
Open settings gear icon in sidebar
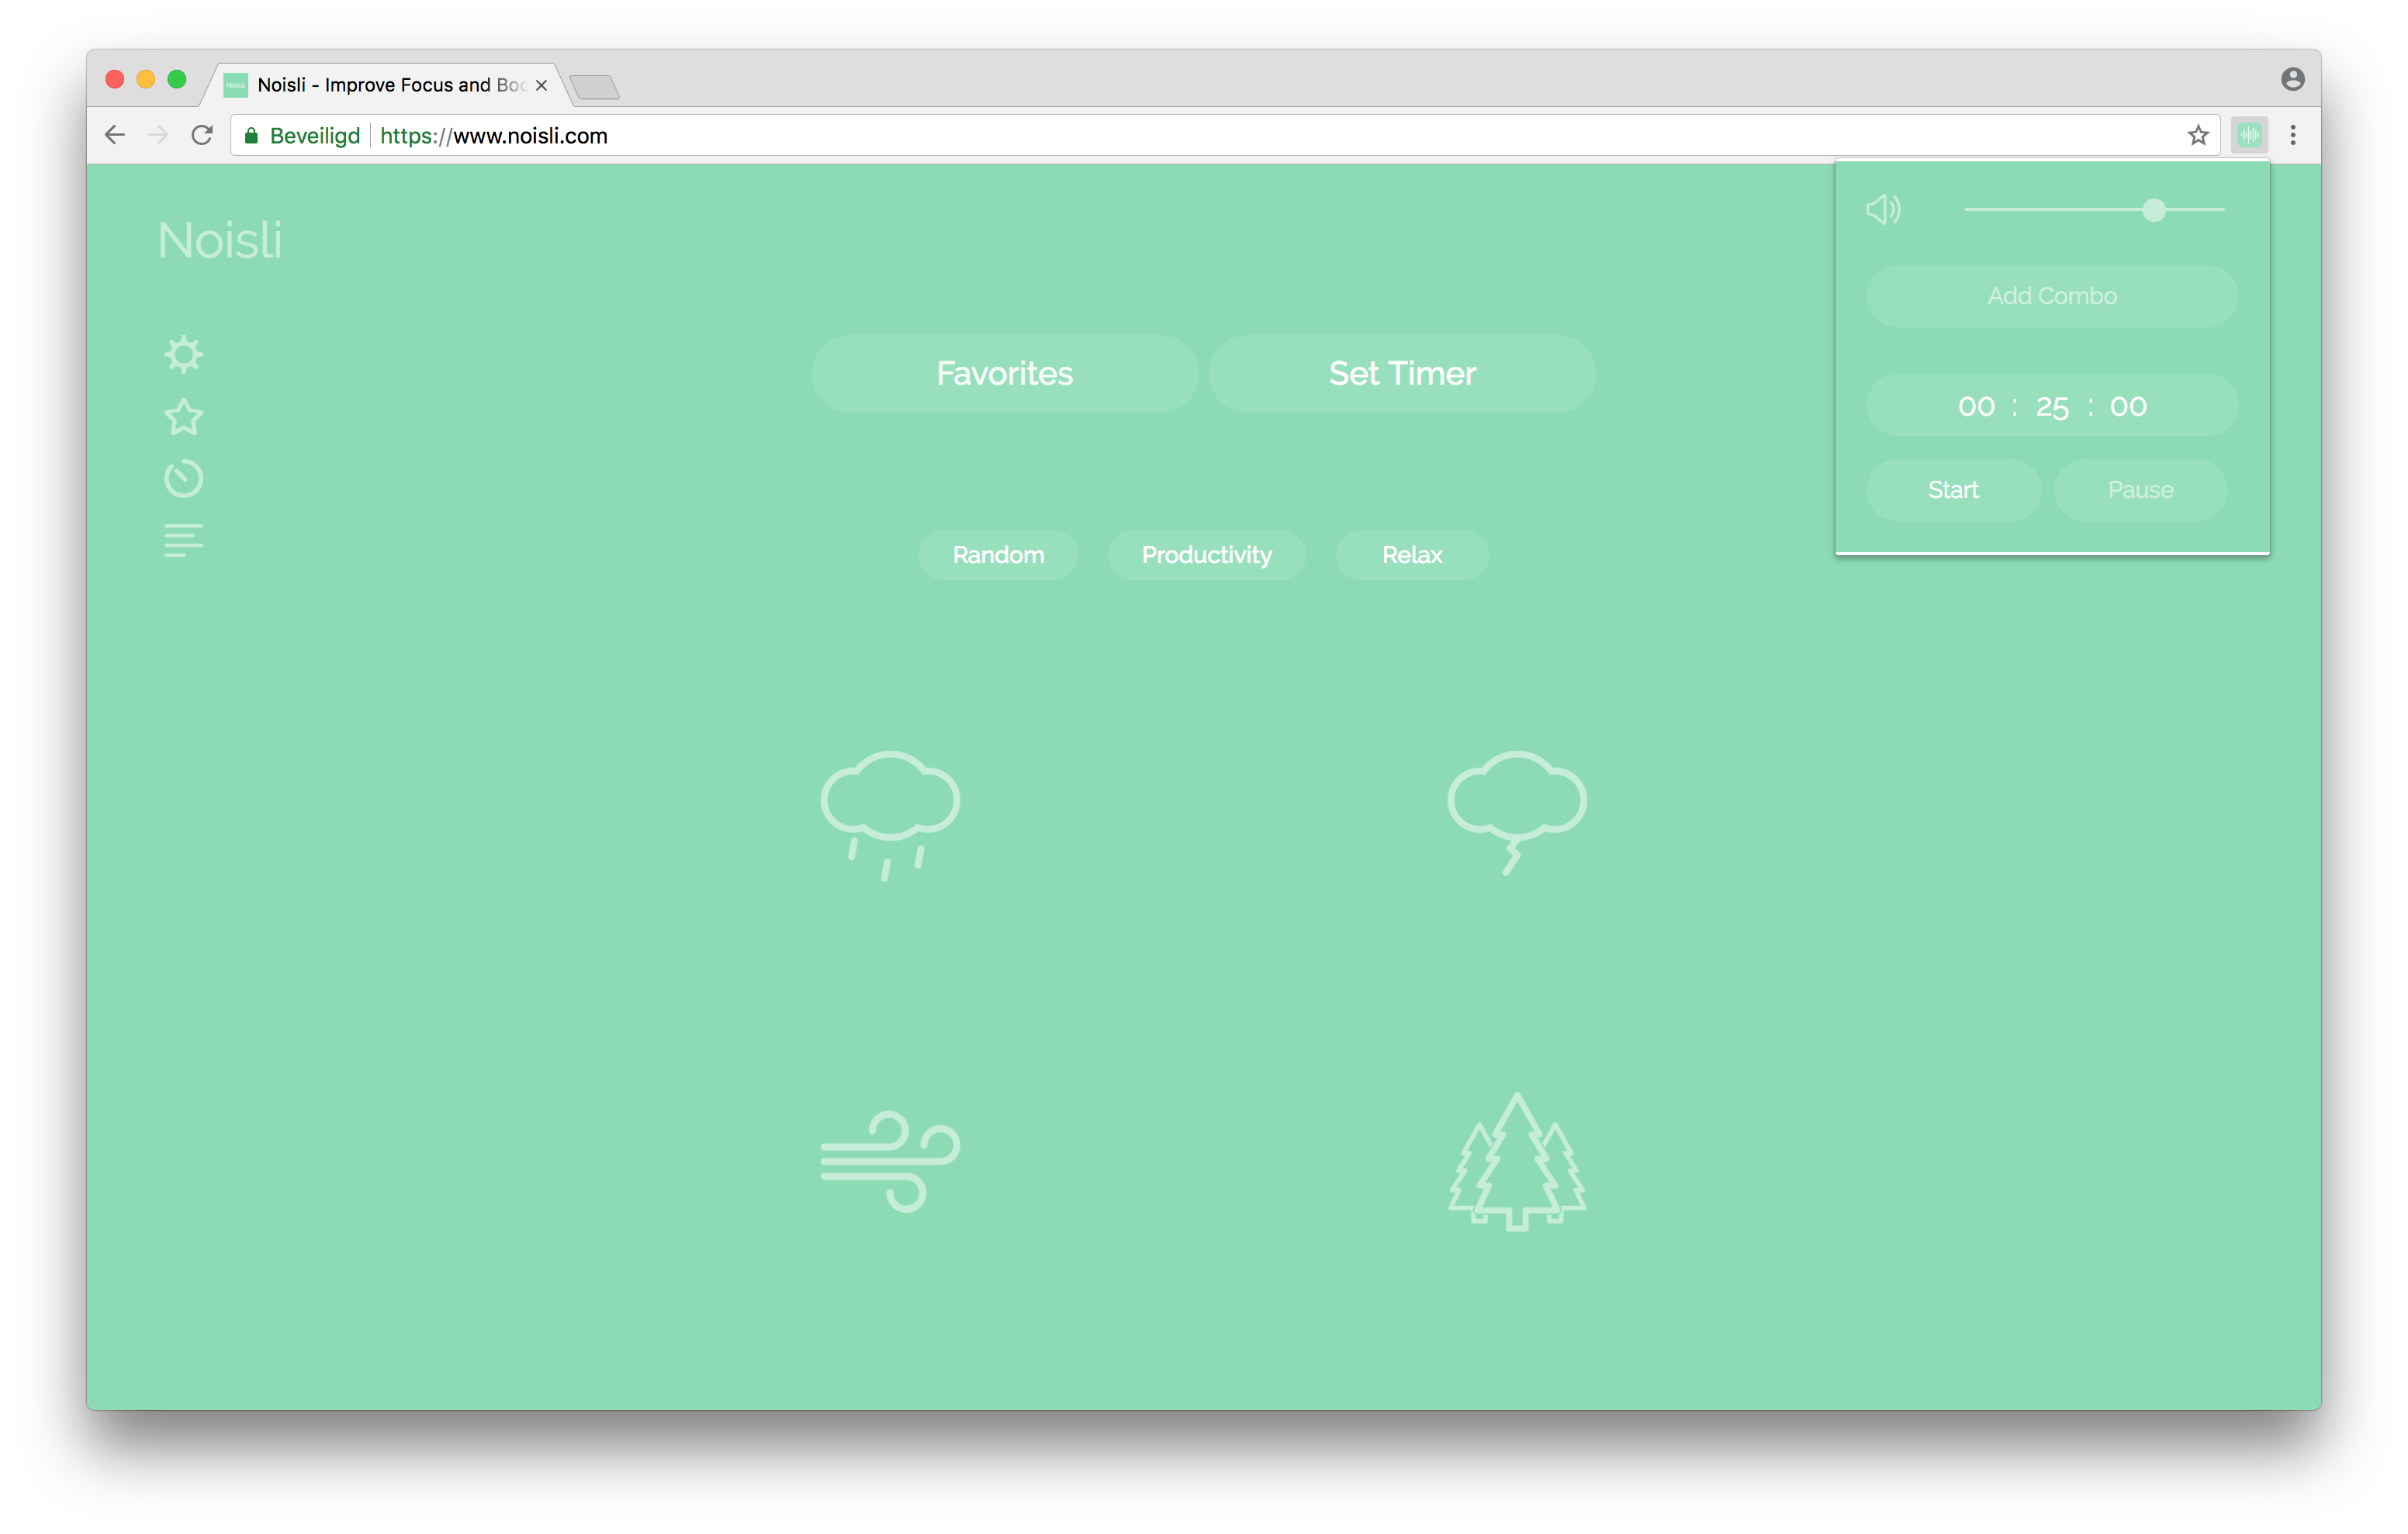(183, 354)
